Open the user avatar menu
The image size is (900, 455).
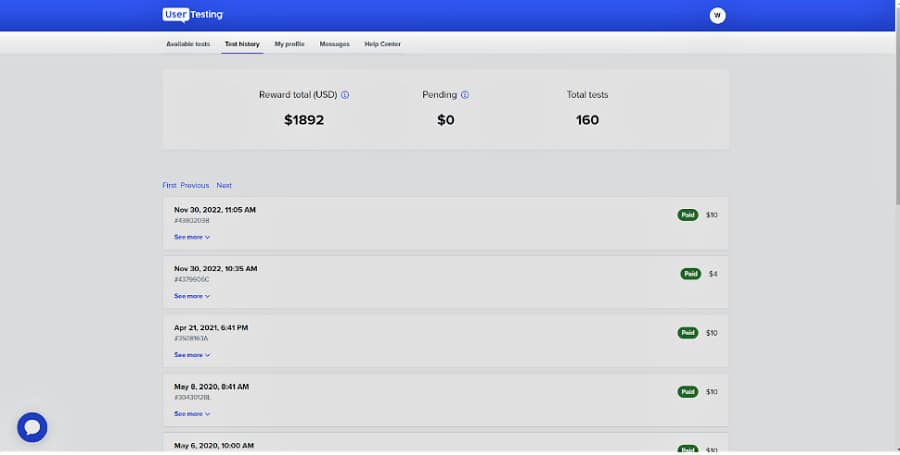point(717,15)
